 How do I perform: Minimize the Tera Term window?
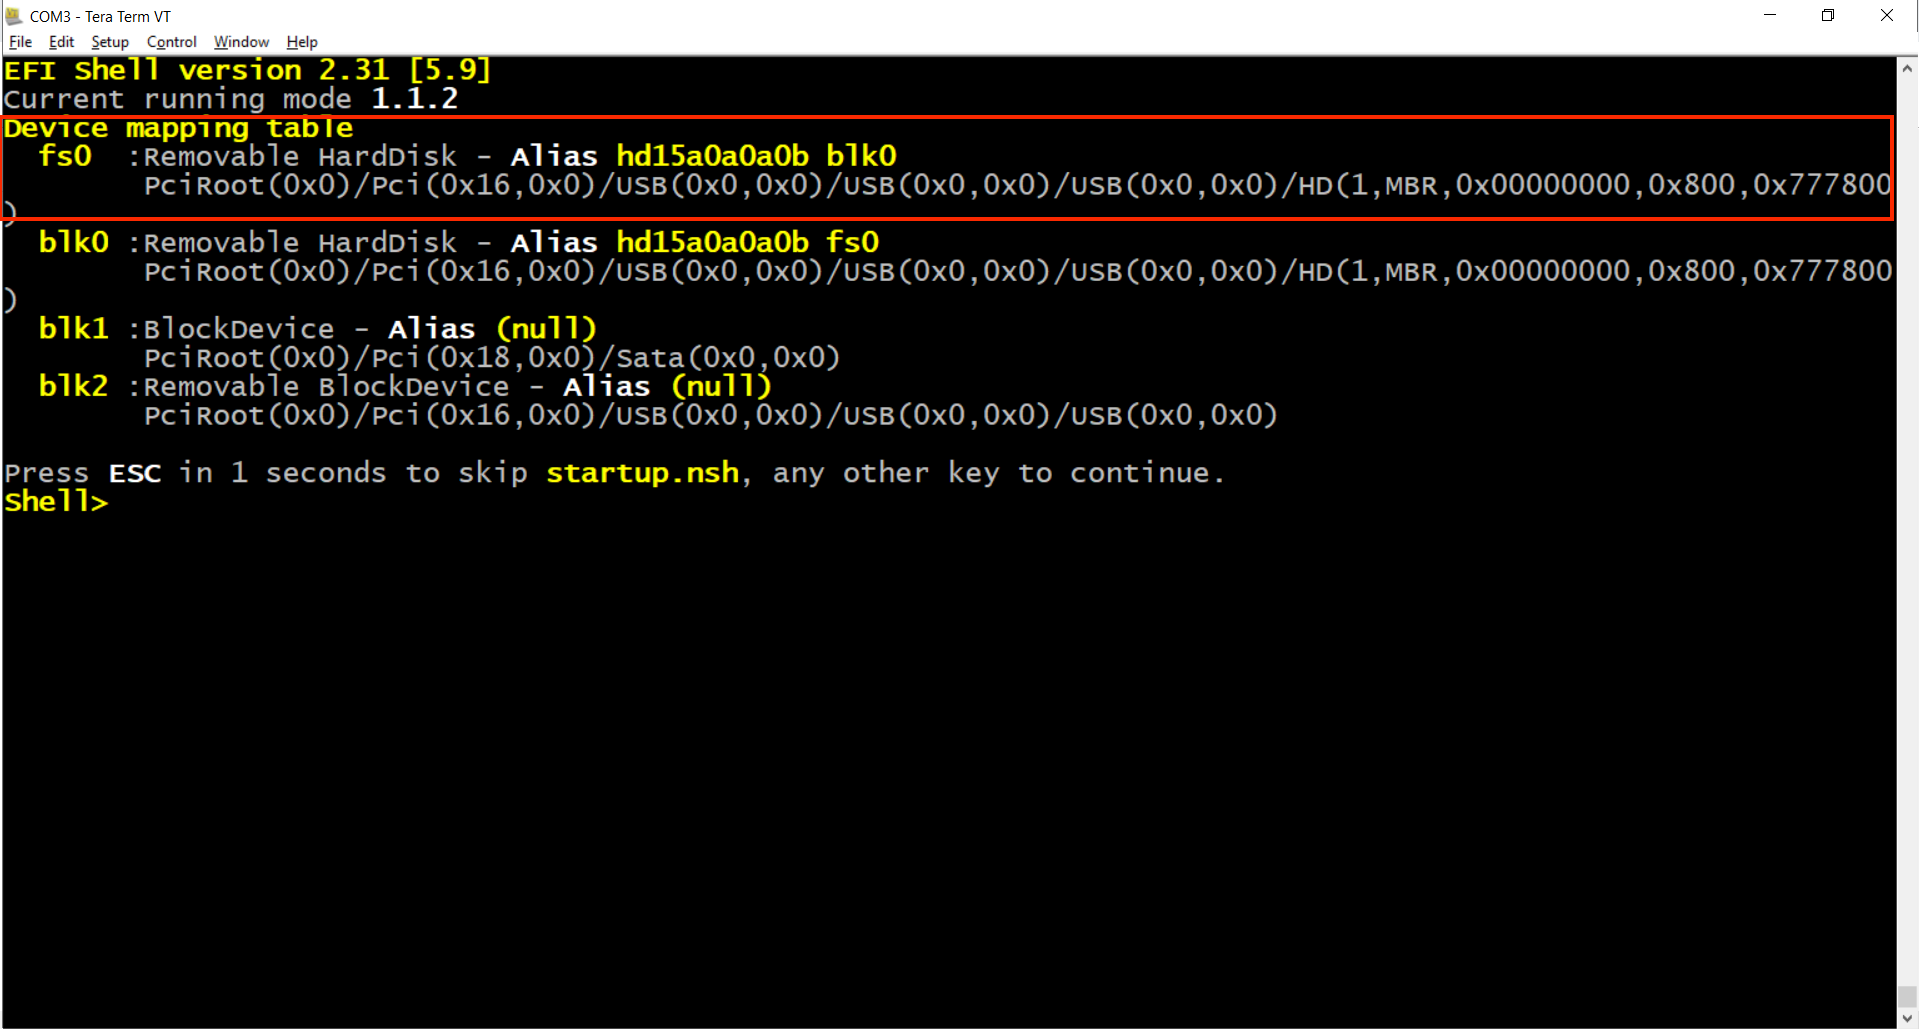[x=1770, y=15]
